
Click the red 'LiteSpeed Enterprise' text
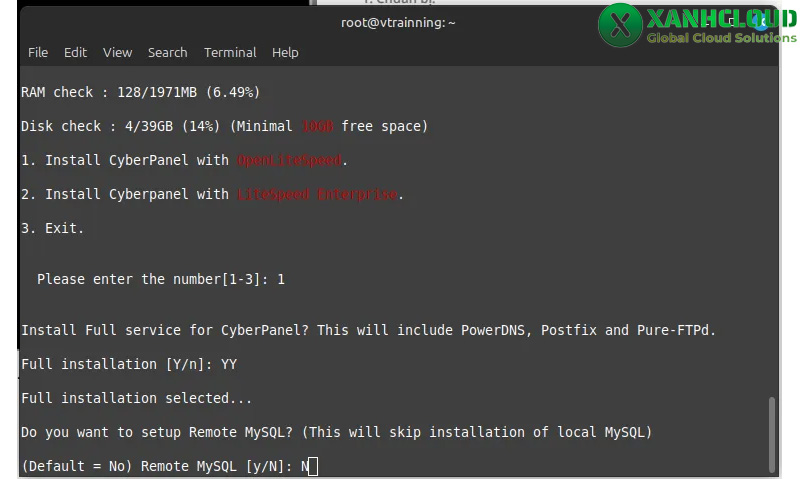tap(317, 194)
